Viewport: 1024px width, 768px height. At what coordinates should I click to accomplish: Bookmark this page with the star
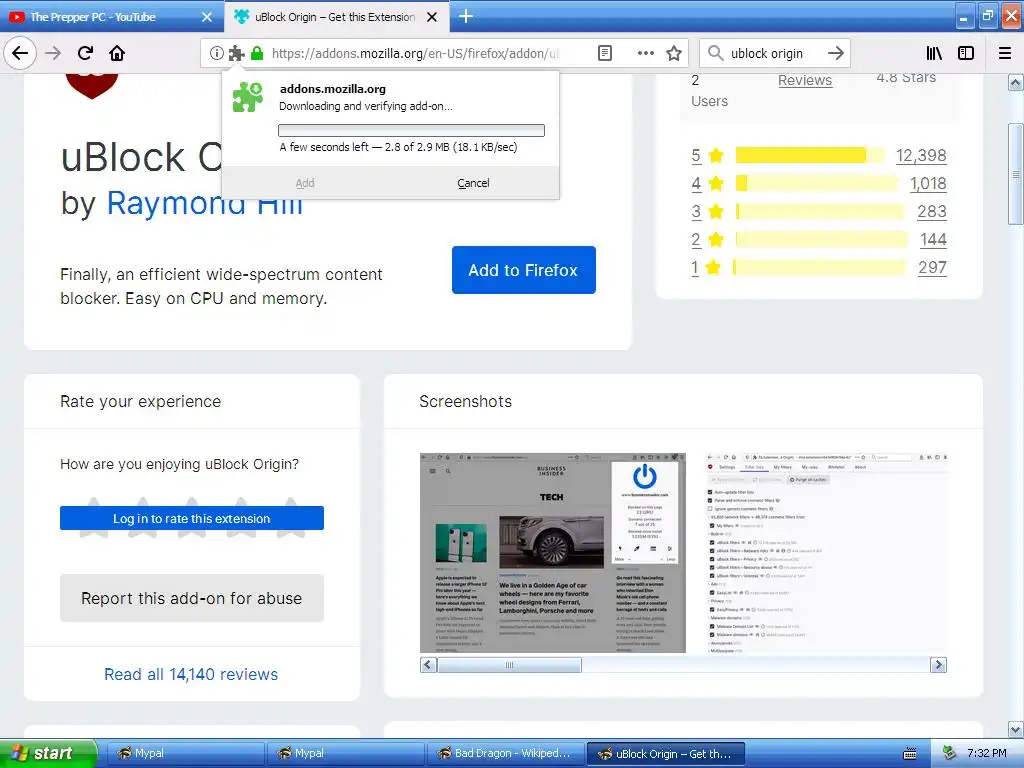[x=674, y=54]
